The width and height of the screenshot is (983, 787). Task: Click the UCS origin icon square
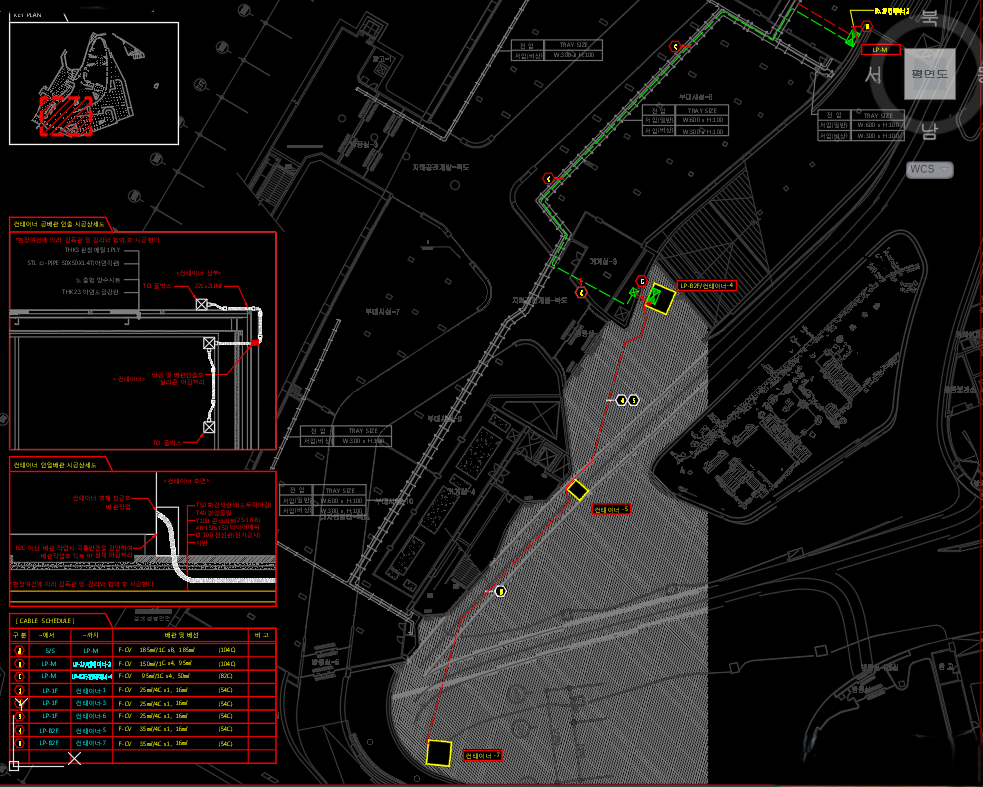pos(14,766)
